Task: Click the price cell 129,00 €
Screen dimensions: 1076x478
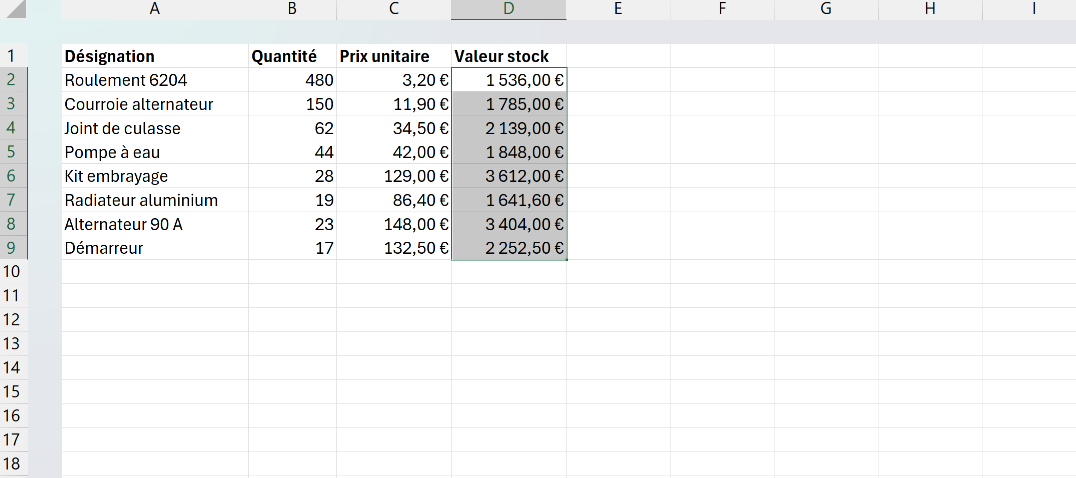Action: pos(394,176)
